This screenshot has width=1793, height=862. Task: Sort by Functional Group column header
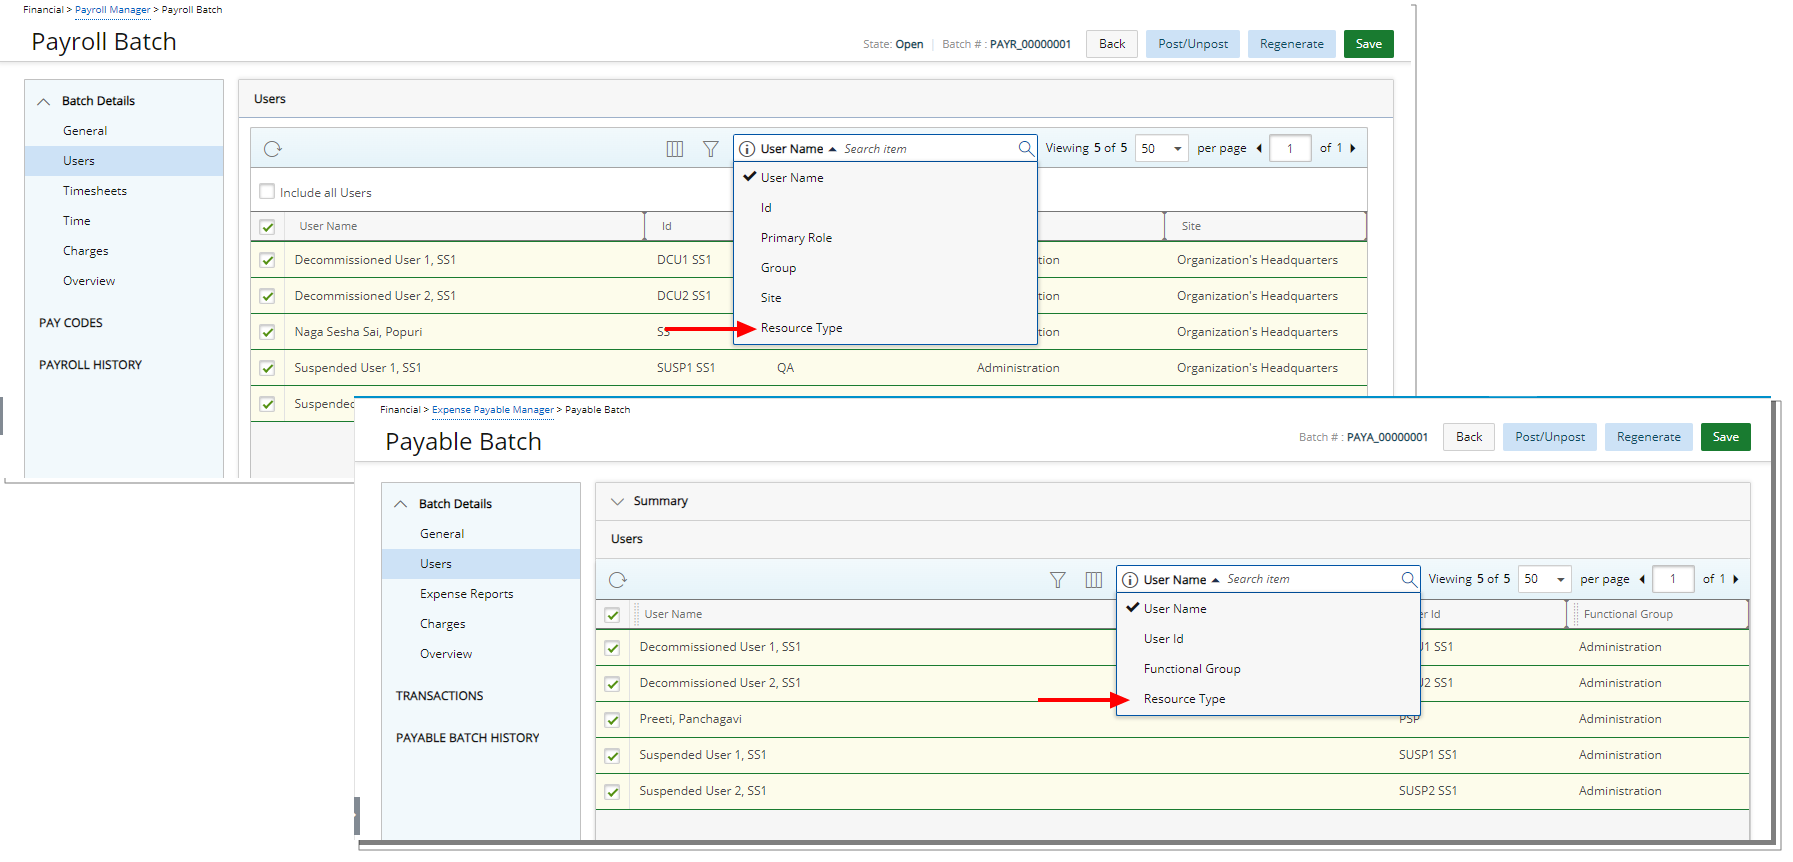pyautogui.click(x=1627, y=615)
